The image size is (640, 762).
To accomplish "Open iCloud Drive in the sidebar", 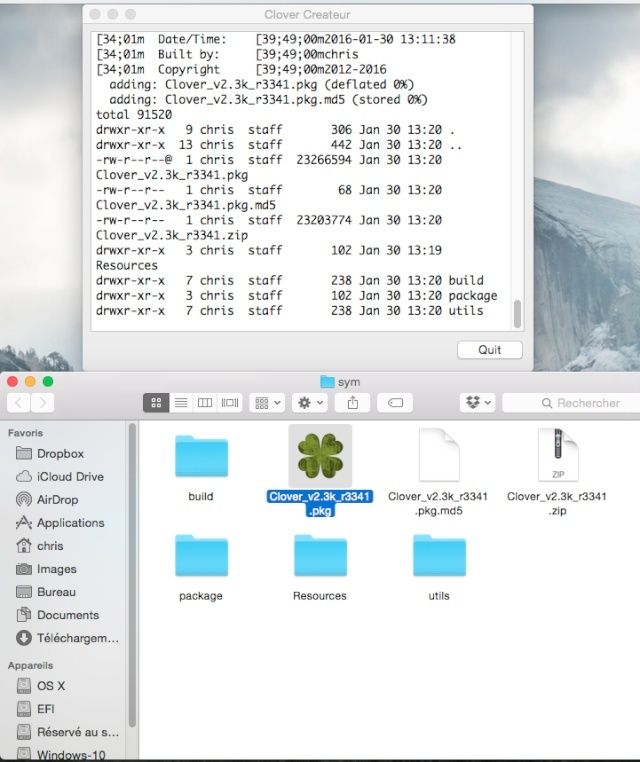I will [x=70, y=477].
